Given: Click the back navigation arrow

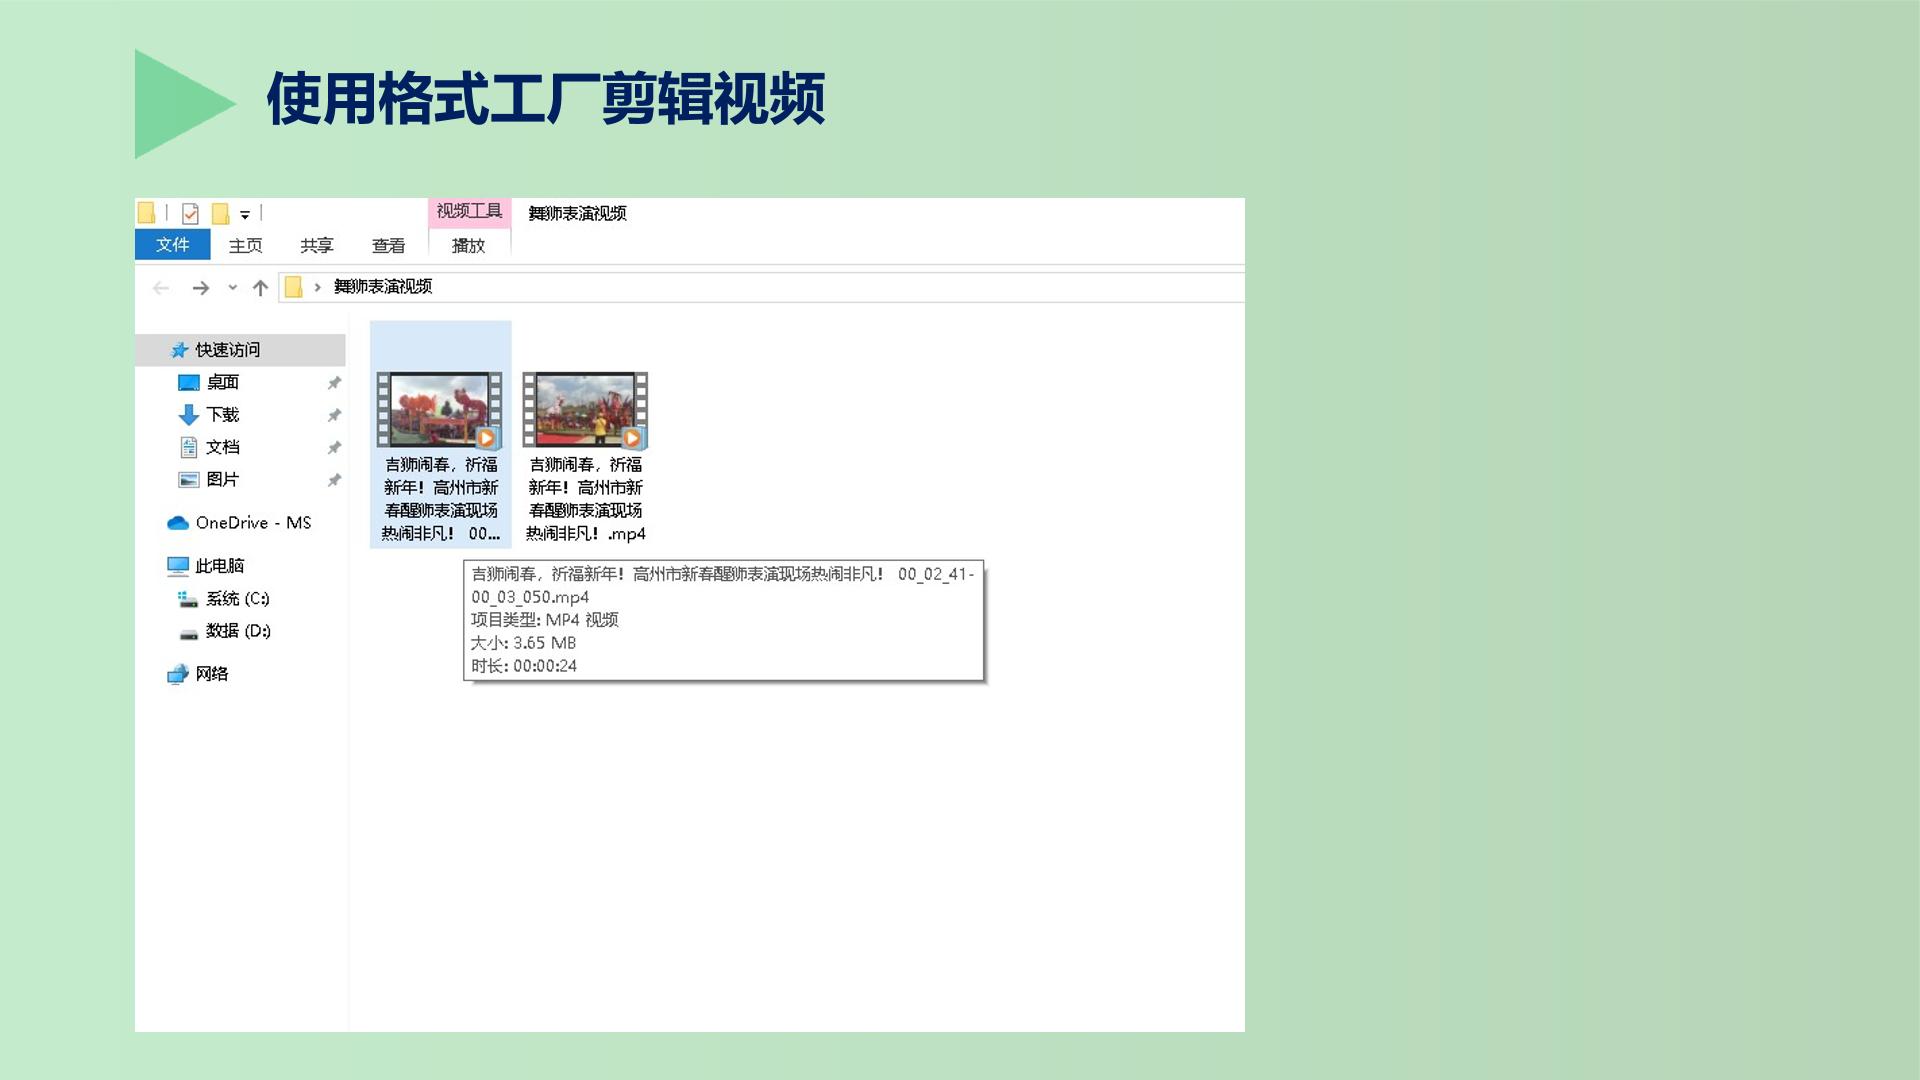Looking at the screenshot, I should [160, 288].
